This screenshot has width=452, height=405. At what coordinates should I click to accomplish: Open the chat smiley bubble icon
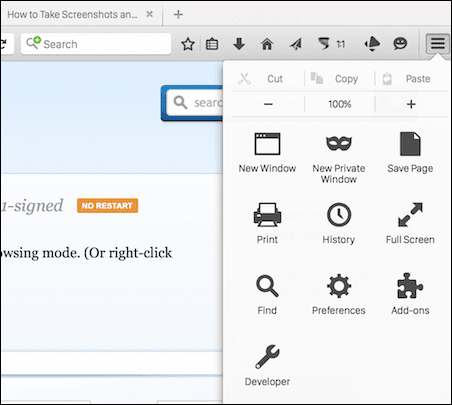pyautogui.click(x=400, y=44)
